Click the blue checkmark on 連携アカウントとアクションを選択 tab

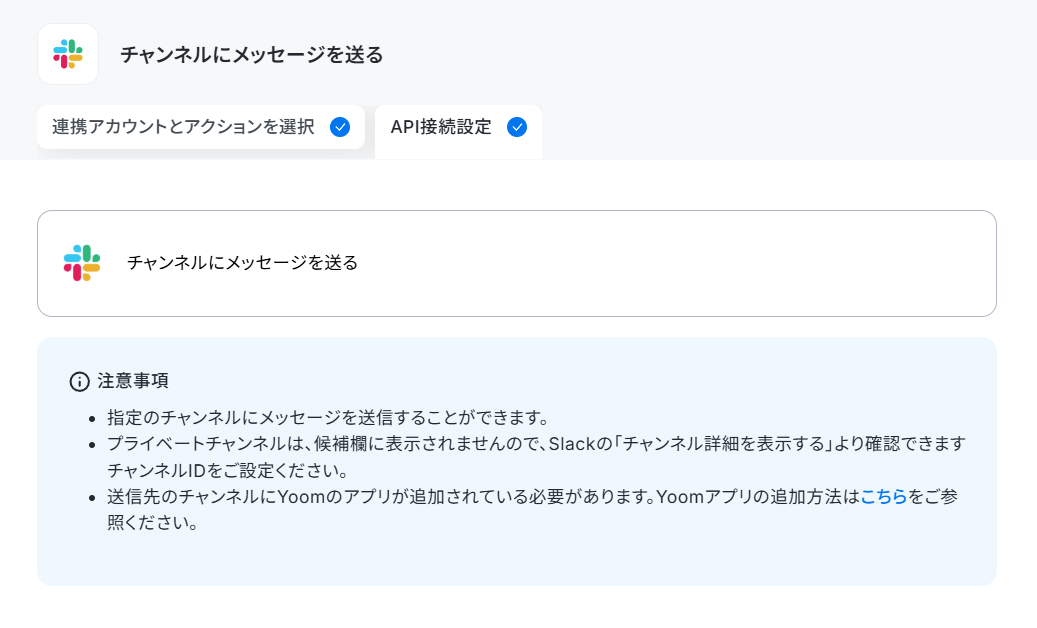click(x=340, y=127)
